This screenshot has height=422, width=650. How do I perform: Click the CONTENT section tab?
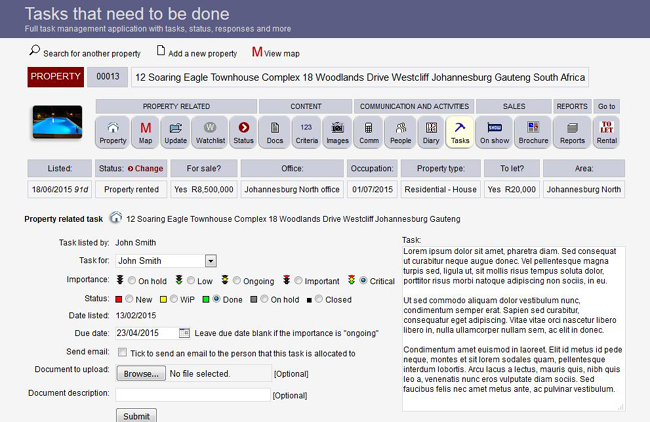click(306, 106)
